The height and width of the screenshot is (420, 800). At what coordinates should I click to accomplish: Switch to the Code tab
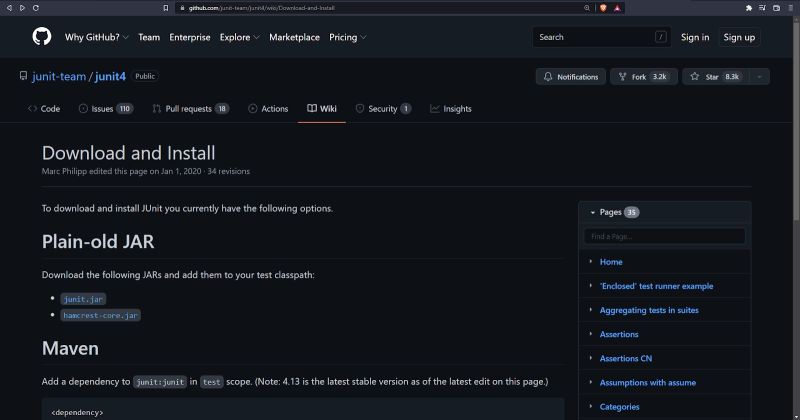click(44, 109)
